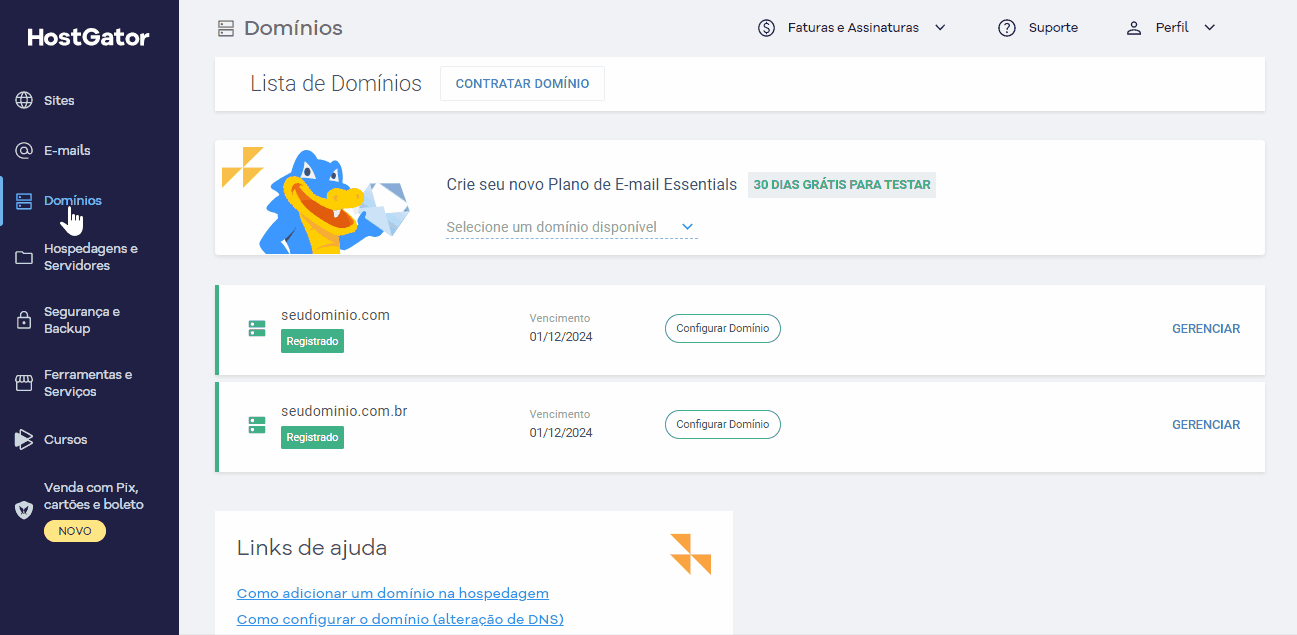The height and width of the screenshot is (635, 1297).
Task: Click the Ferramentas e Serviços store icon
Action: (24, 383)
